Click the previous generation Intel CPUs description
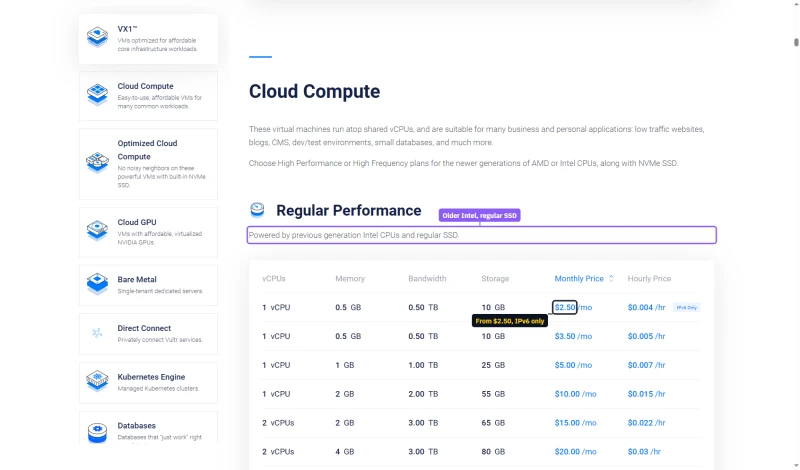 [x=354, y=235]
